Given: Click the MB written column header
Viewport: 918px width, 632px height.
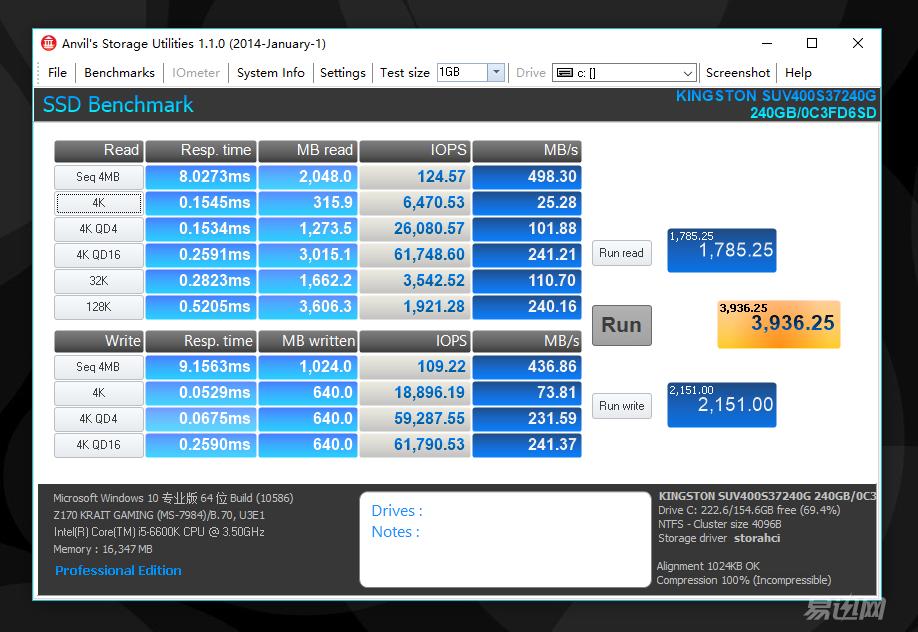Looking at the screenshot, I should click(x=308, y=341).
